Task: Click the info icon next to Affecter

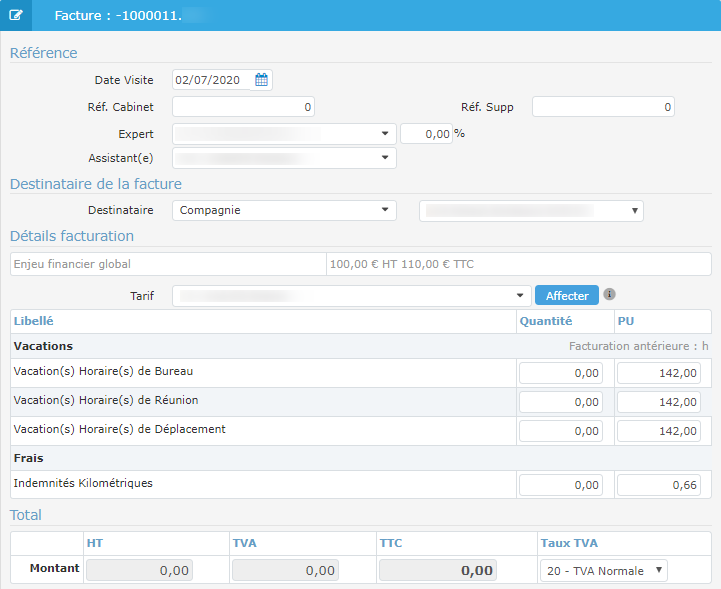Action: [609, 295]
